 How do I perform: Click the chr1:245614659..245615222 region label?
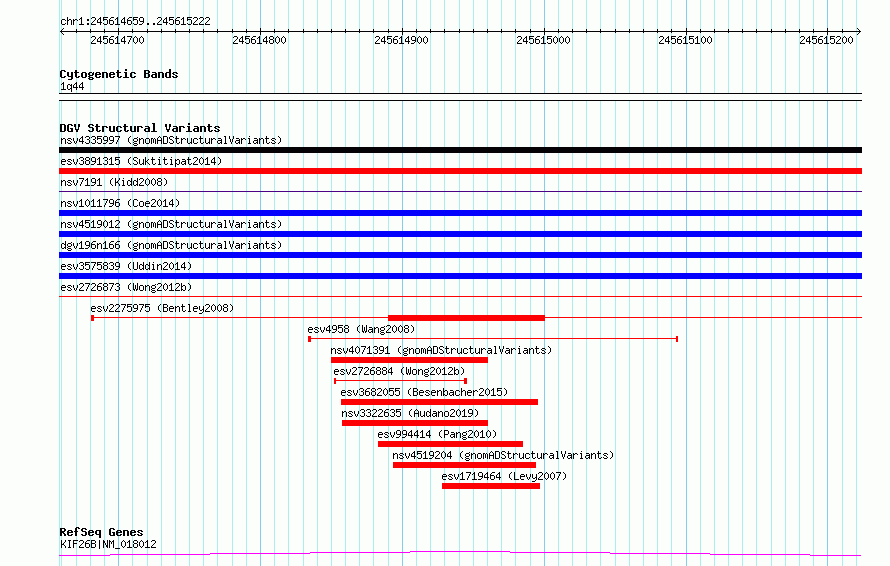135,21
